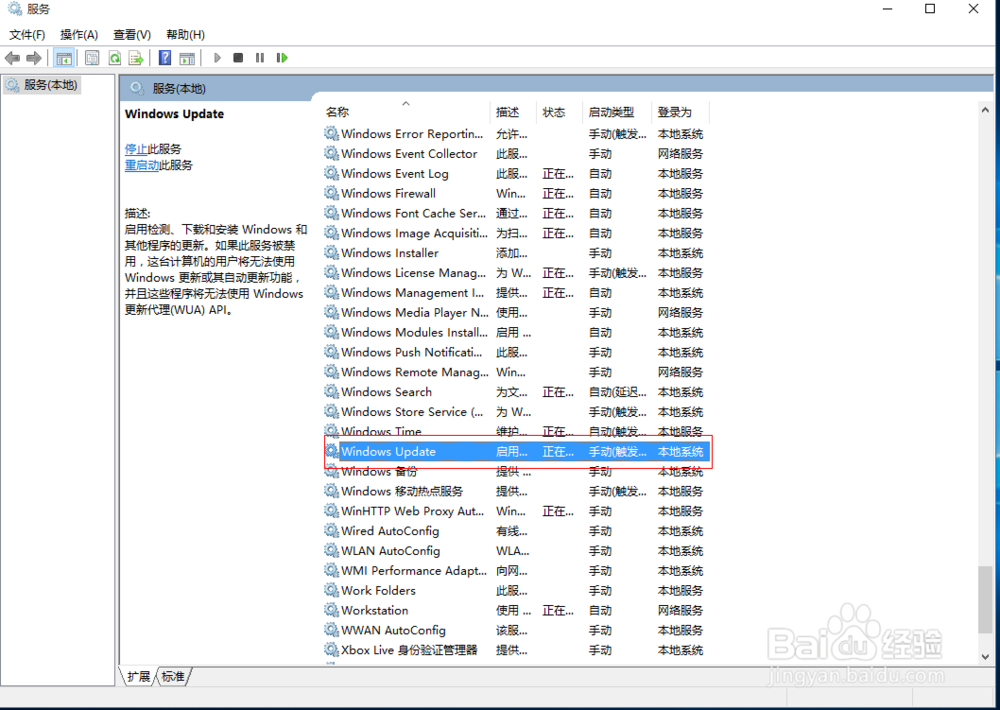
Task: Click the Pause Service icon
Action: pyautogui.click(x=260, y=58)
